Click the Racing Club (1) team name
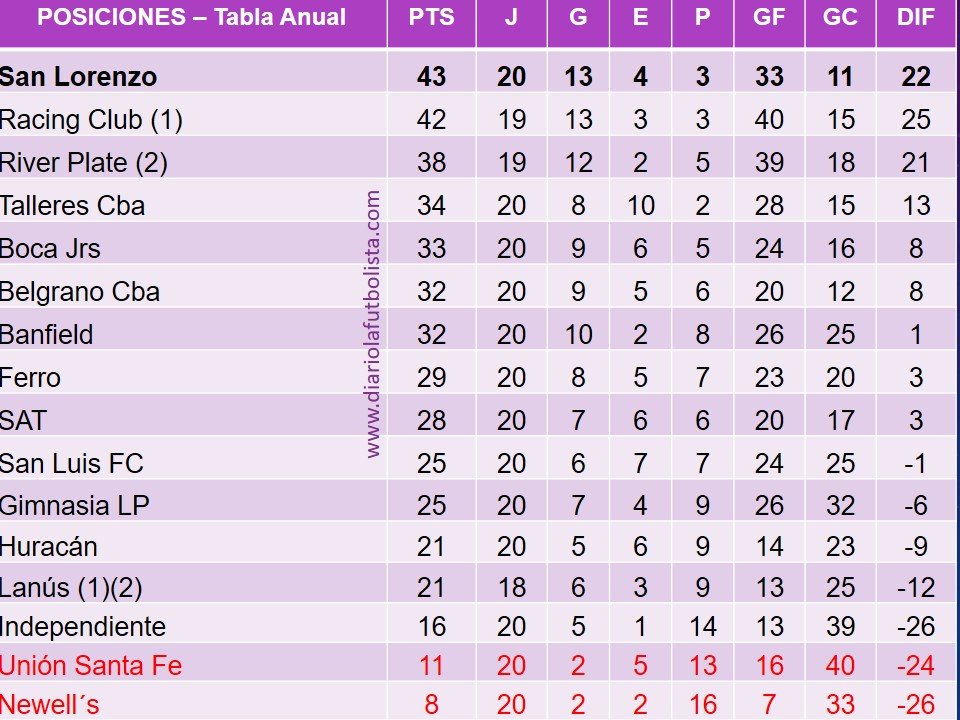960x720 pixels. click(x=91, y=120)
